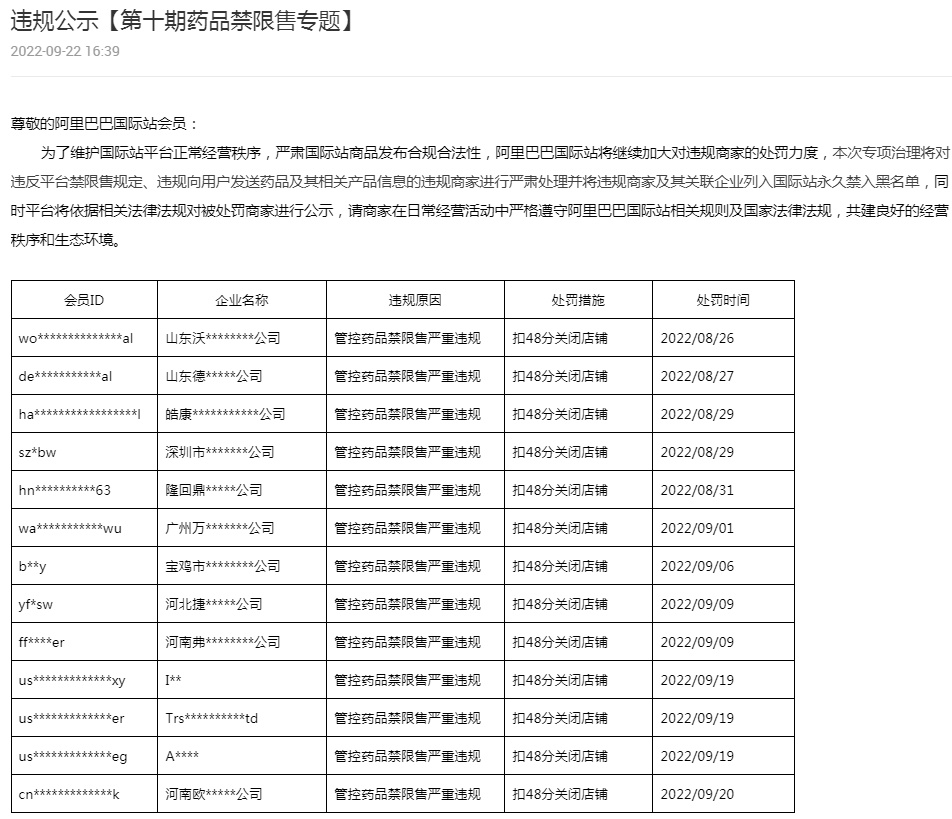Click penalty date 2022/09/20
The height and width of the screenshot is (819, 952).
(x=697, y=794)
